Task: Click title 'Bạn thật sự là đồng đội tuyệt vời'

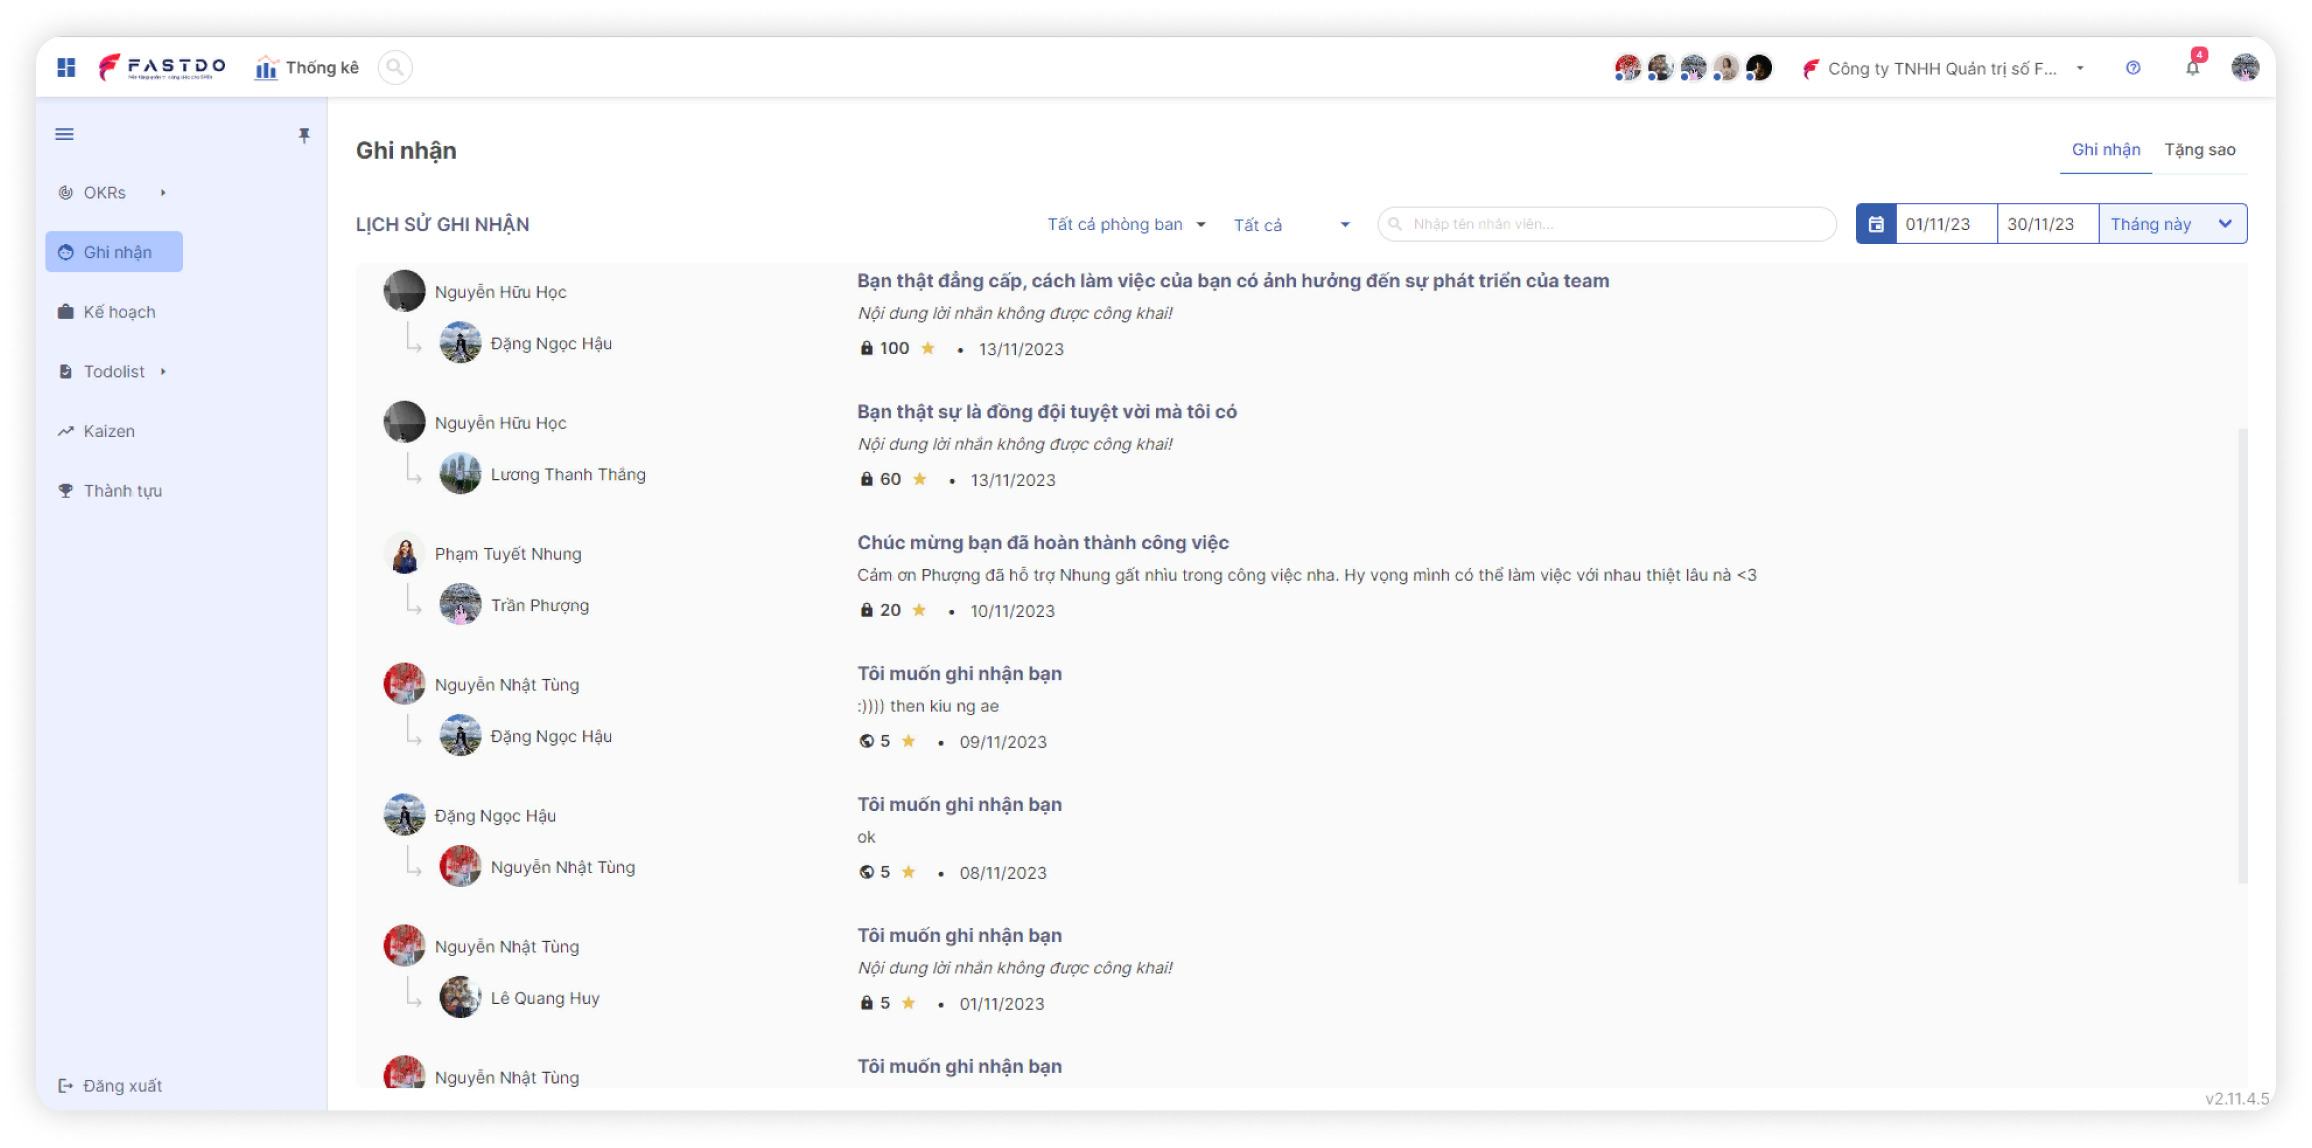Action: point(1047,412)
